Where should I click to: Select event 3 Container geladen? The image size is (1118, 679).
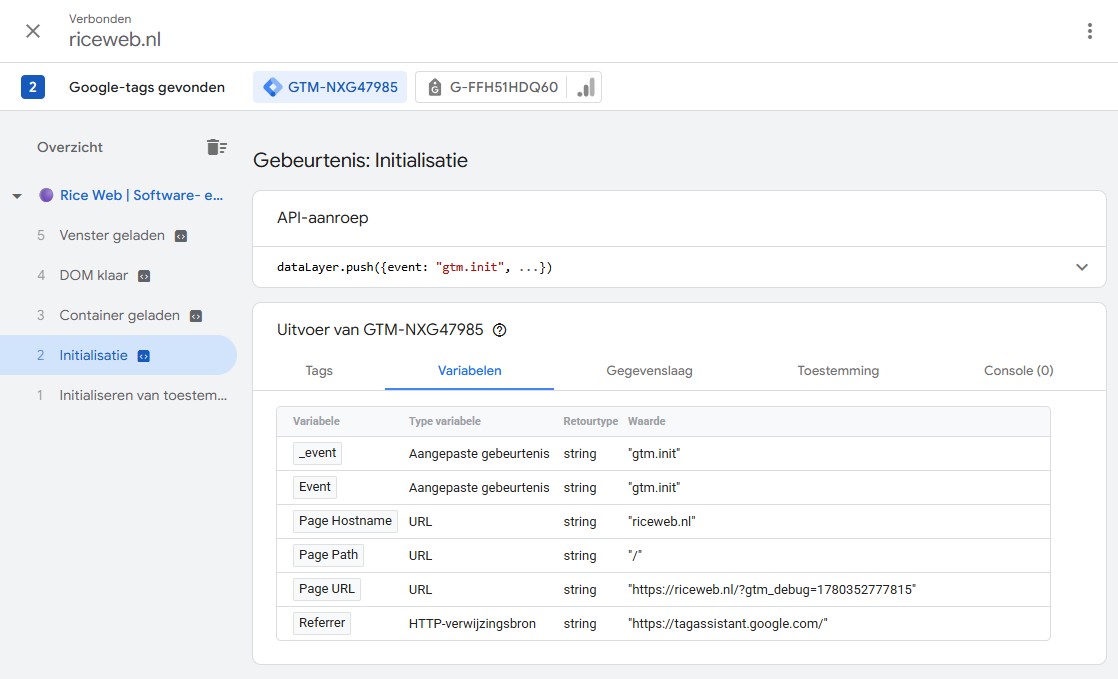point(118,315)
